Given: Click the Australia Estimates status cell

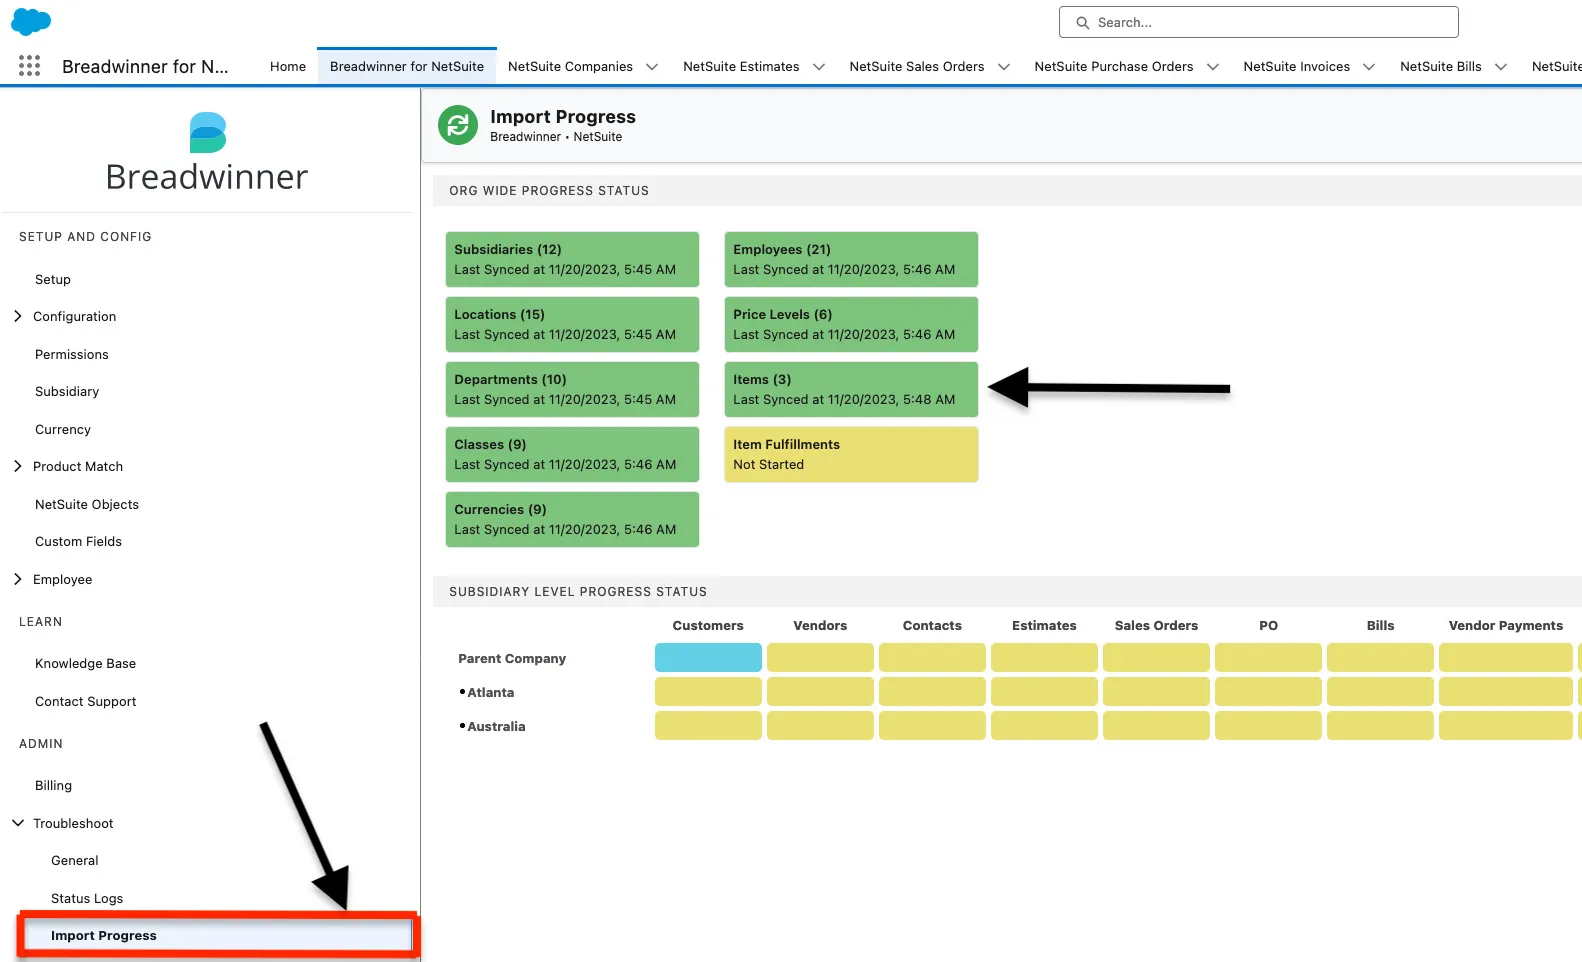Looking at the screenshot, I should (x=1044, y=725).
